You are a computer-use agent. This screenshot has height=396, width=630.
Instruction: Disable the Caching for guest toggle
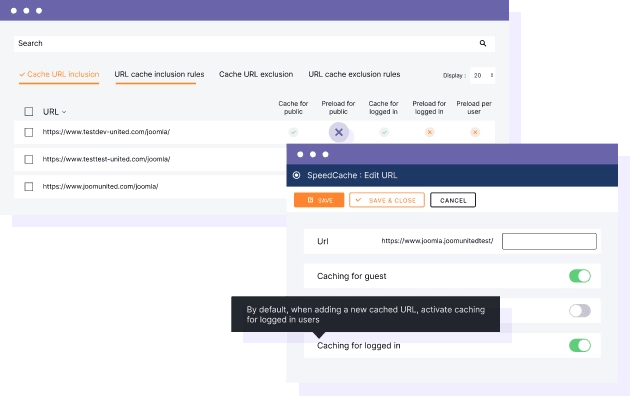coord(580,276)
